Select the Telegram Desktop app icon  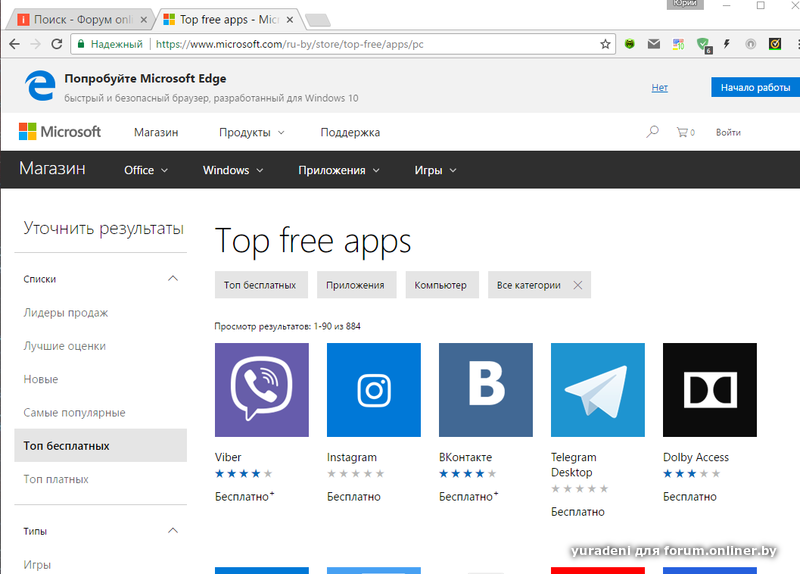pyautogui.click(x=597, y=390)
